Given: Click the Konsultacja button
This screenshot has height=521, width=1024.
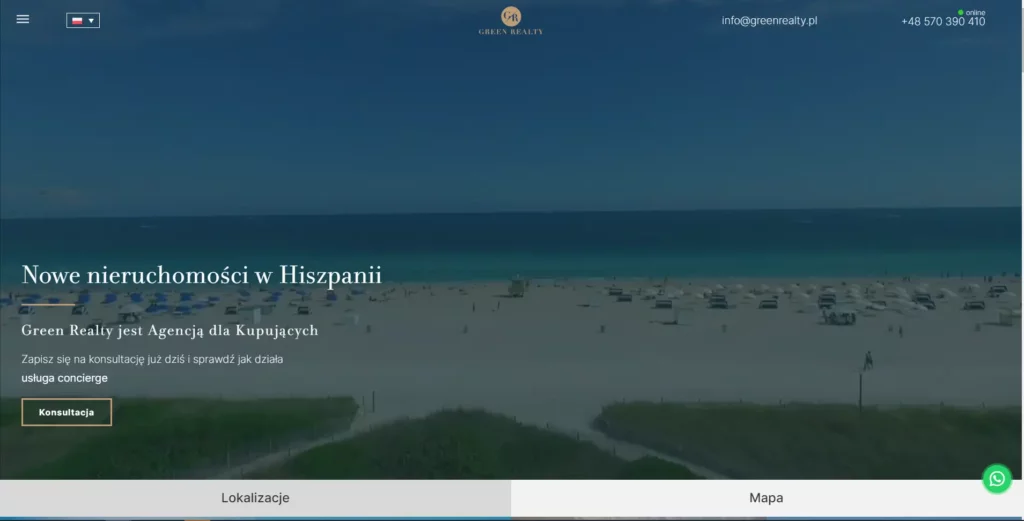Looking at the screenshot, I should click(67, 412).
